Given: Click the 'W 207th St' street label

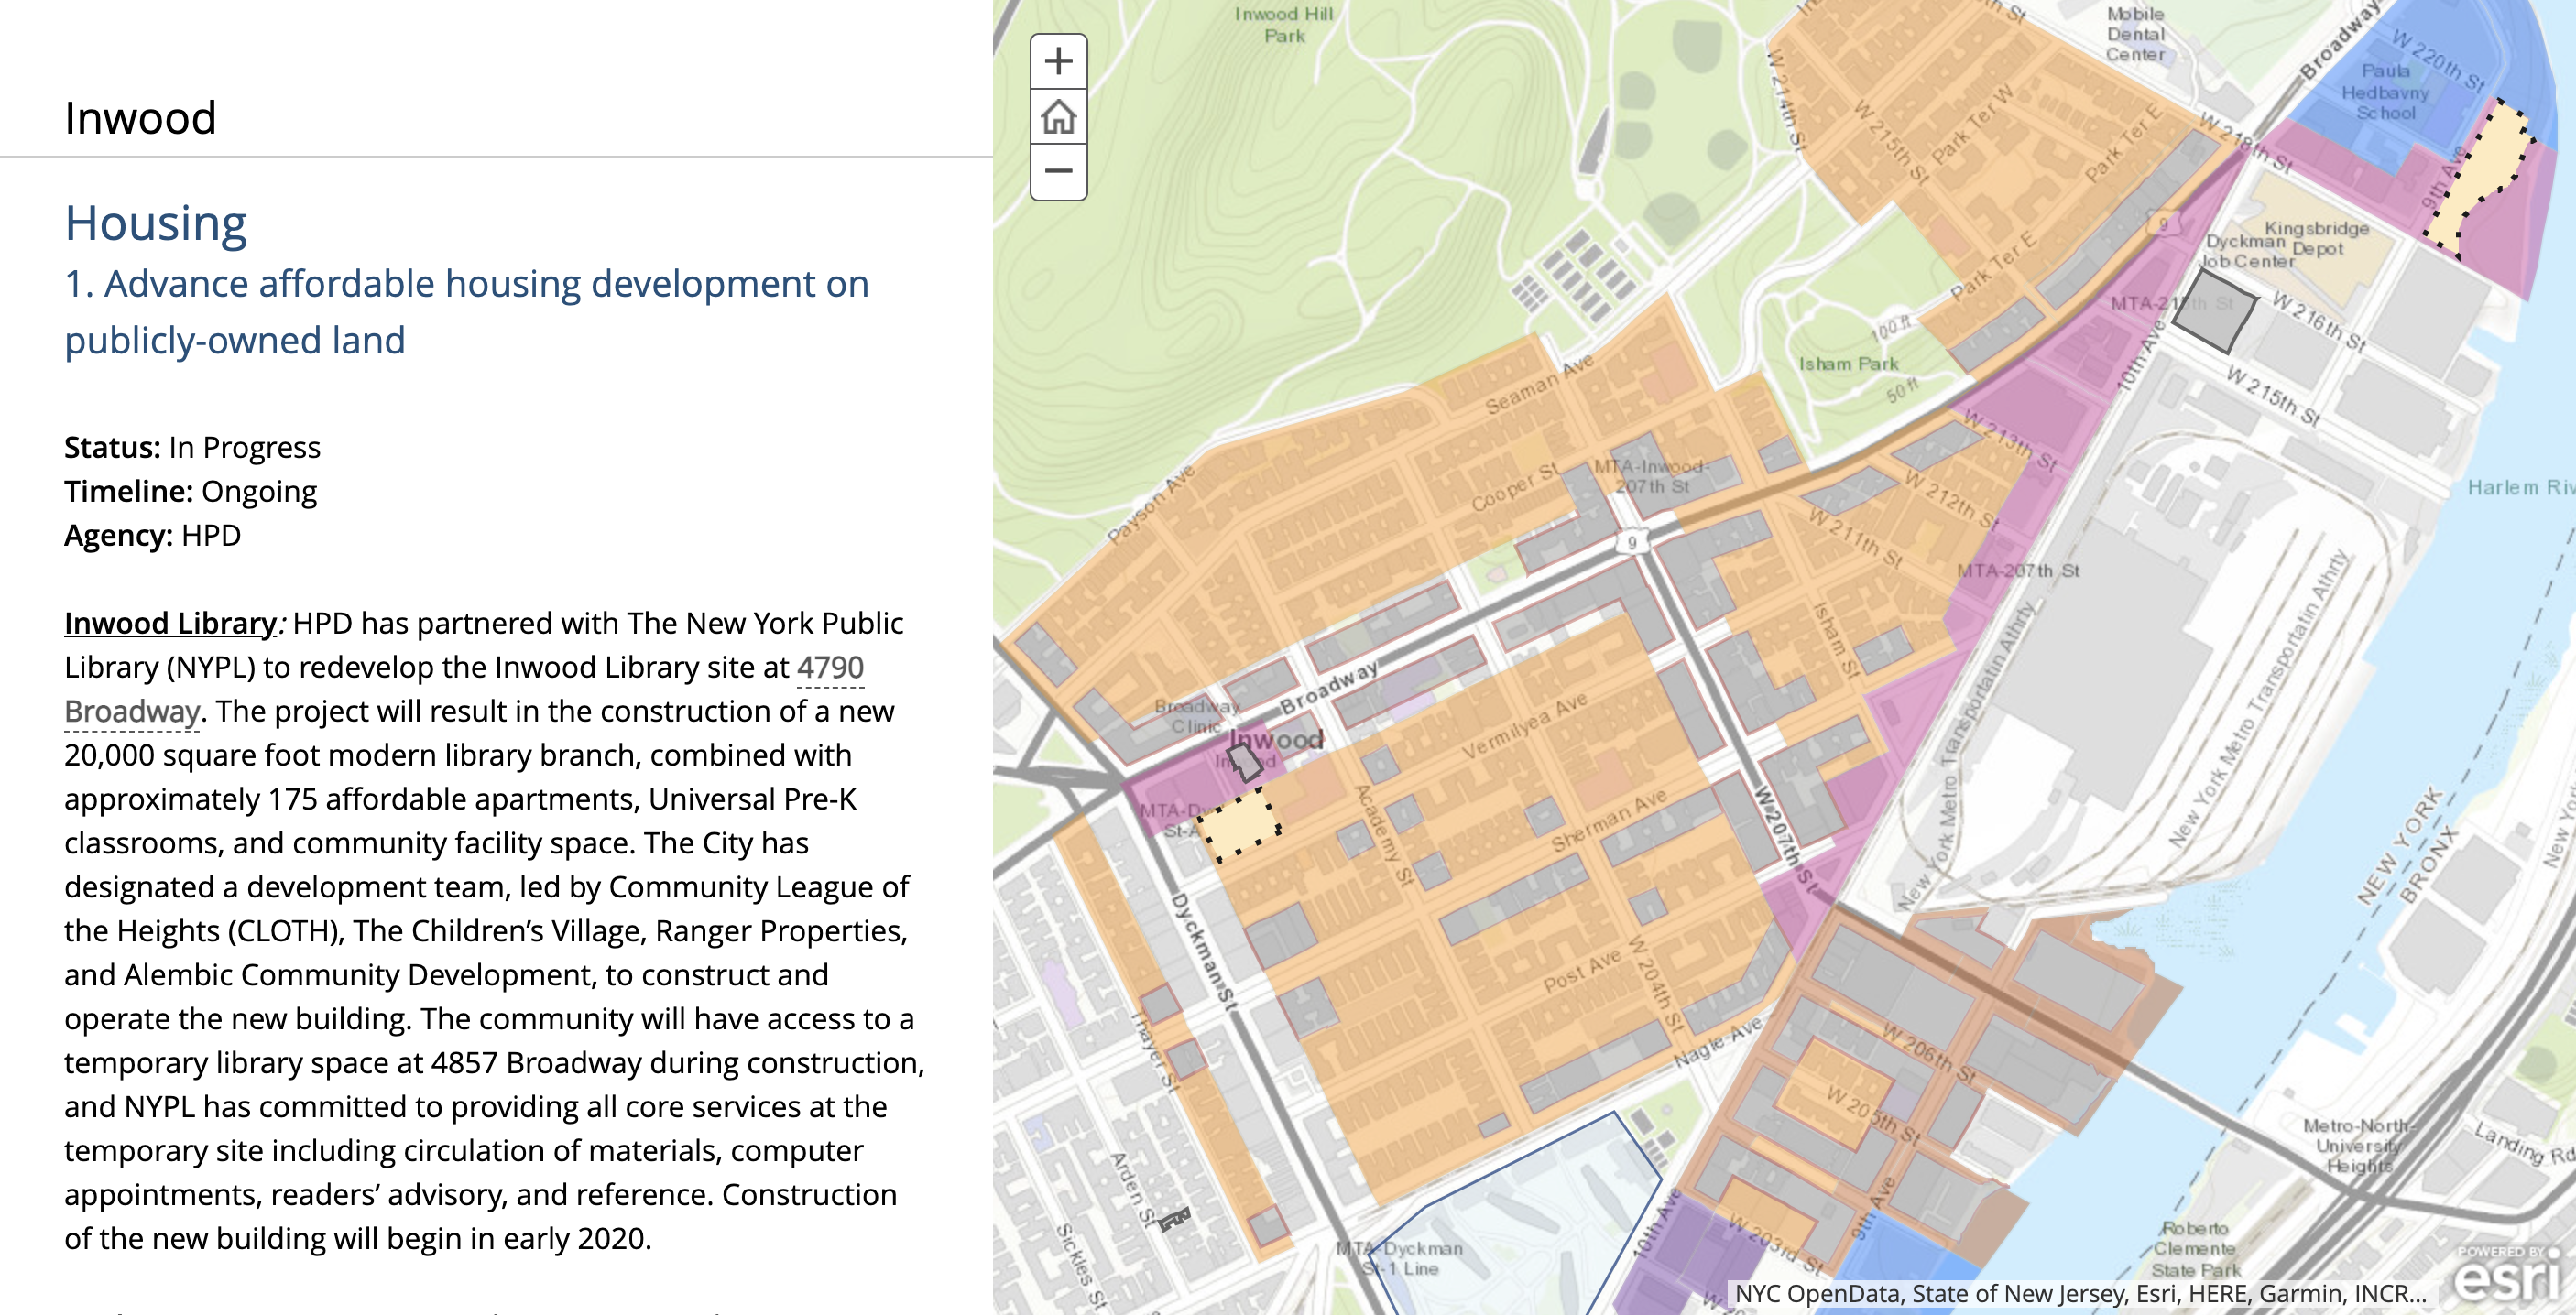Looking at the screenshot, I should (1787, 838).
